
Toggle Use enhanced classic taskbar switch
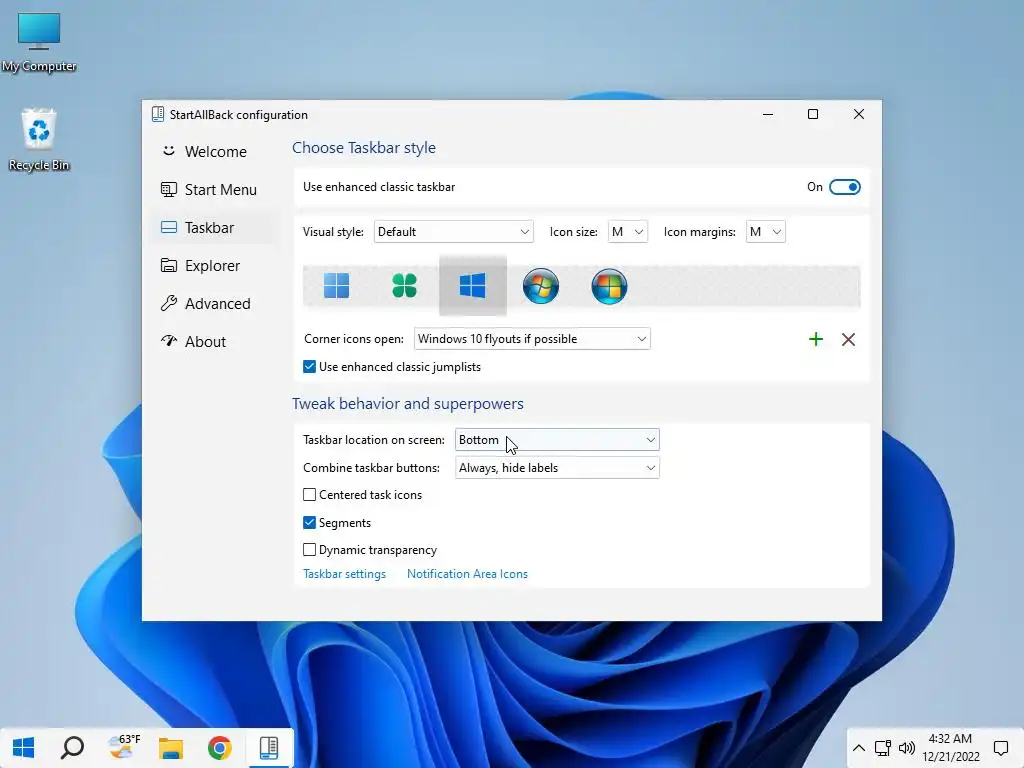[844, 187]
